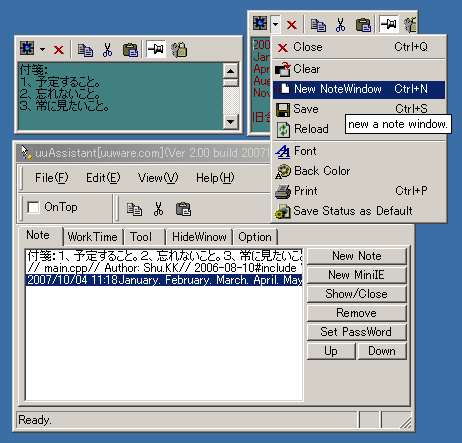Click the copy icon next to OnTop
This screenshot has height=443, width=462.
click(134, 209)
